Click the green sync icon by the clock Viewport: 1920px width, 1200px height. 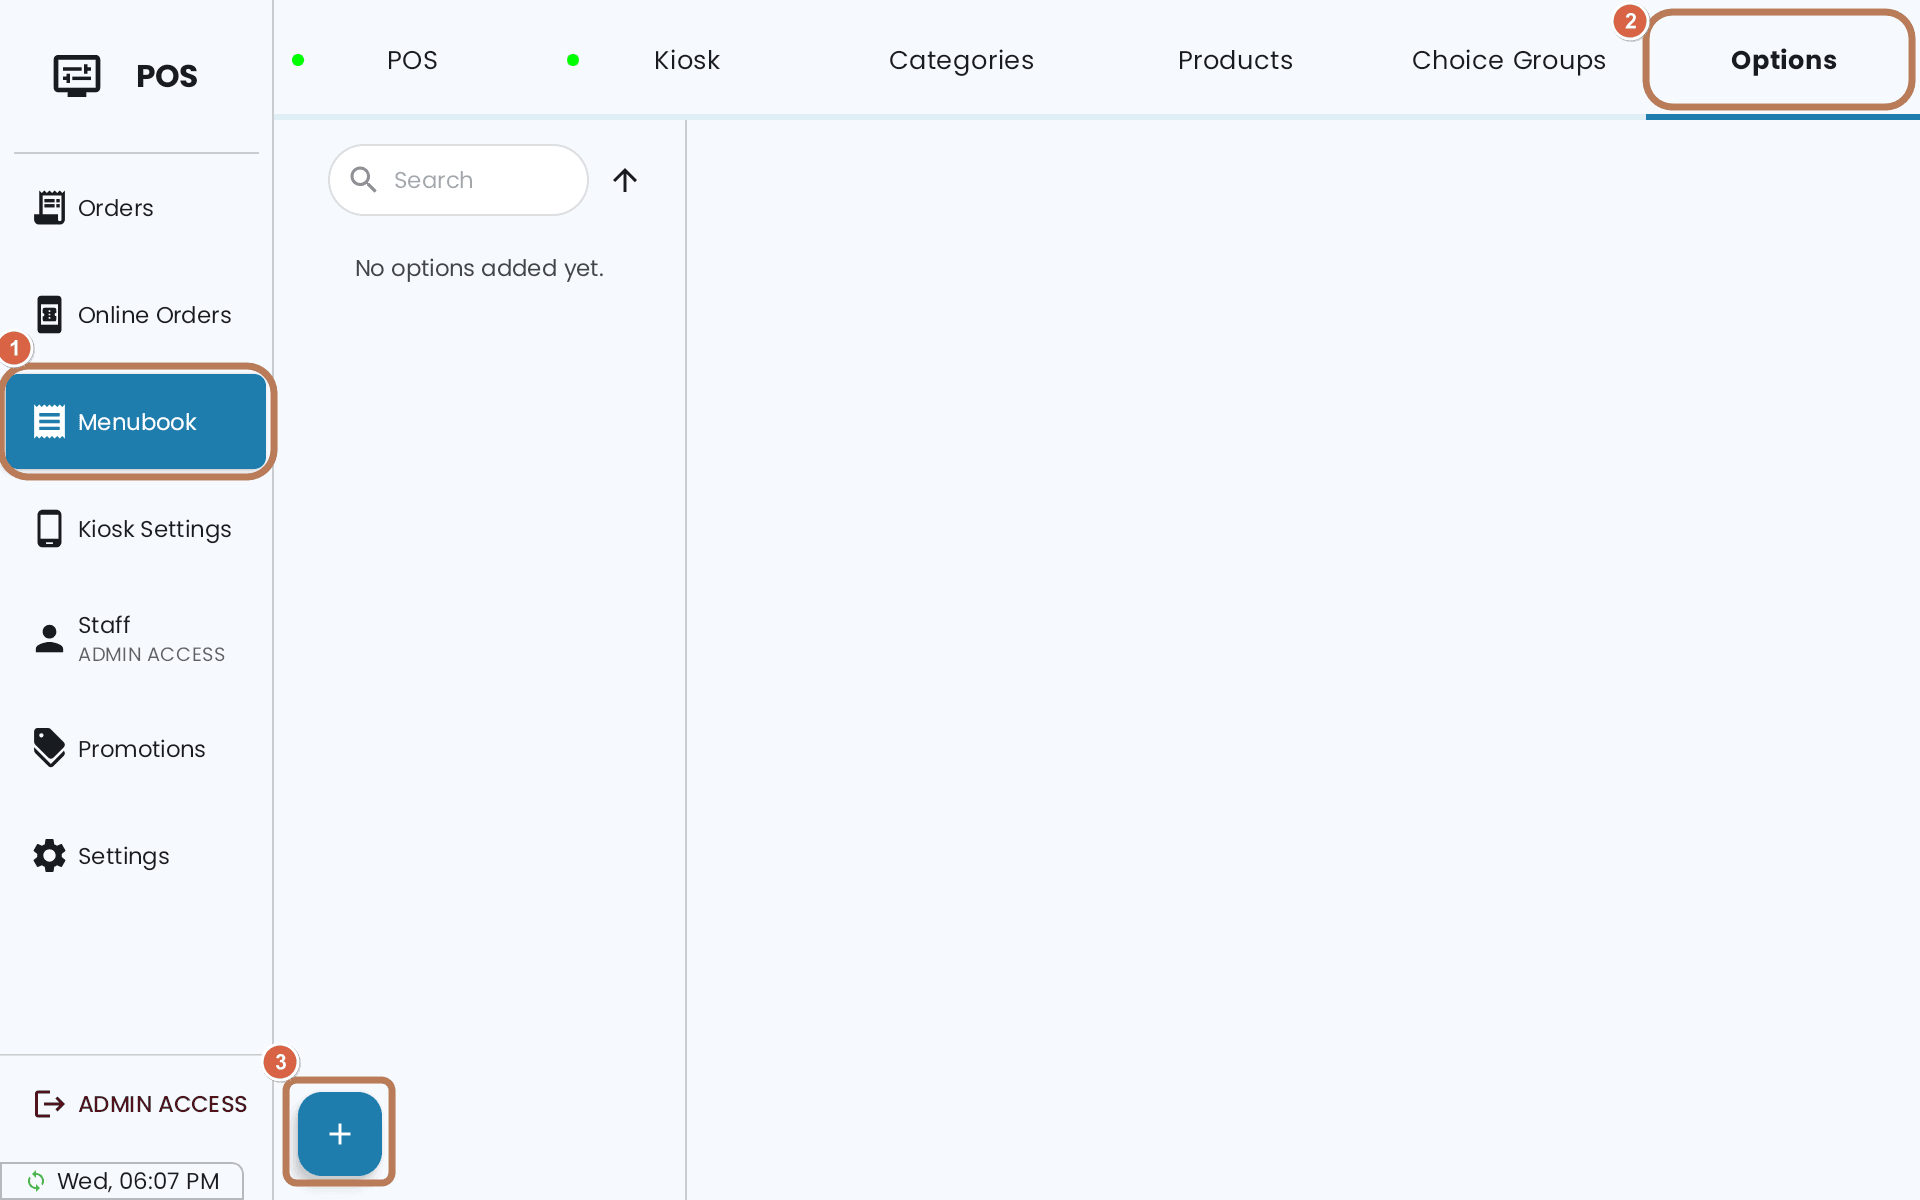(x=36, y=1181)
